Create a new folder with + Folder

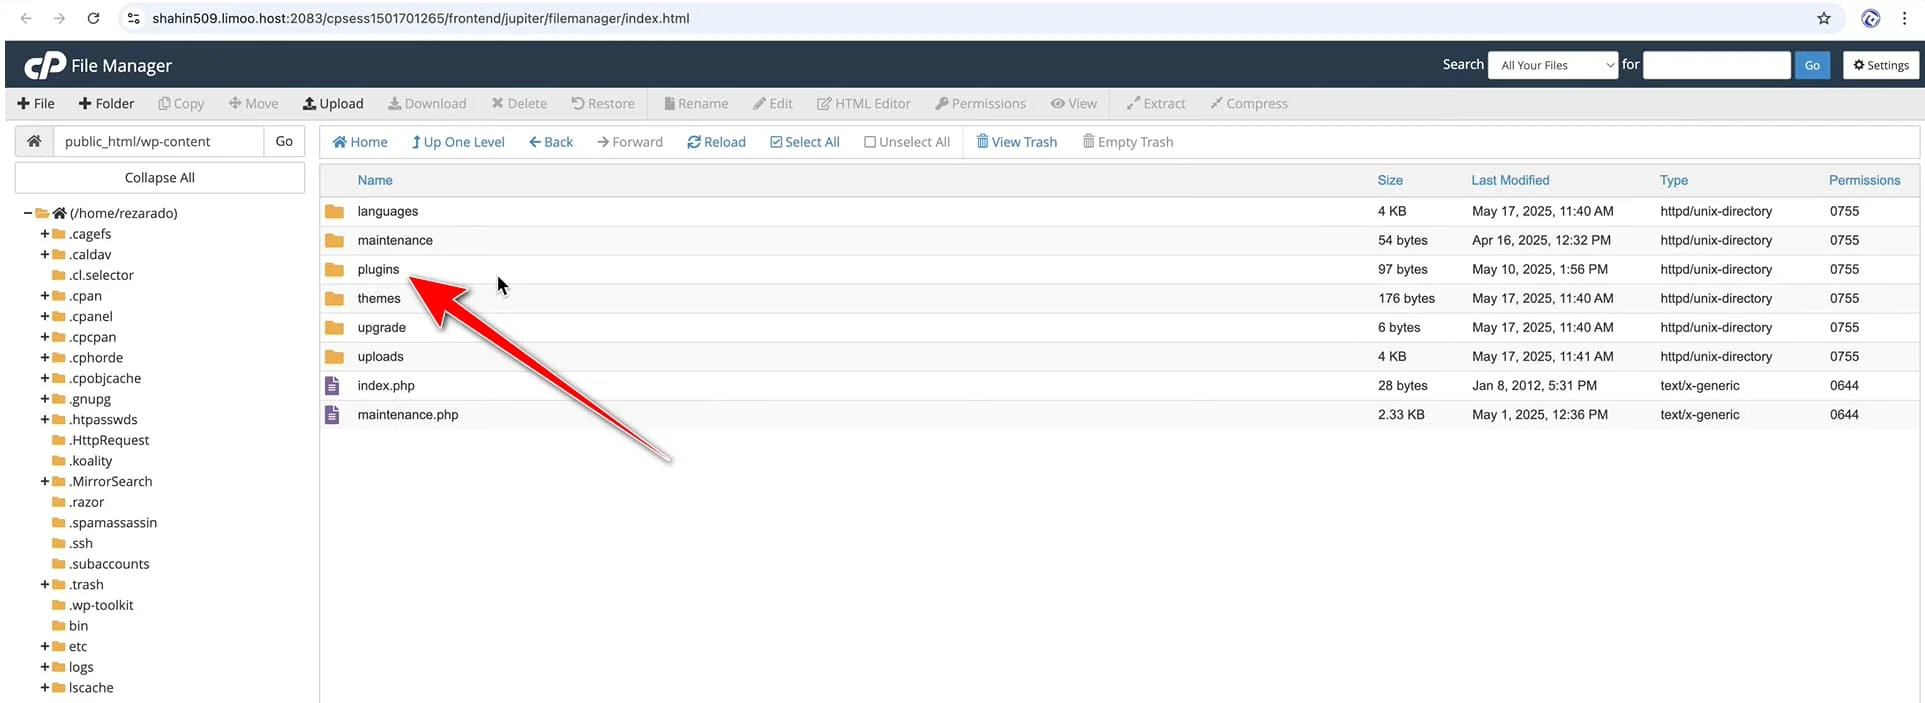point(106,103)
